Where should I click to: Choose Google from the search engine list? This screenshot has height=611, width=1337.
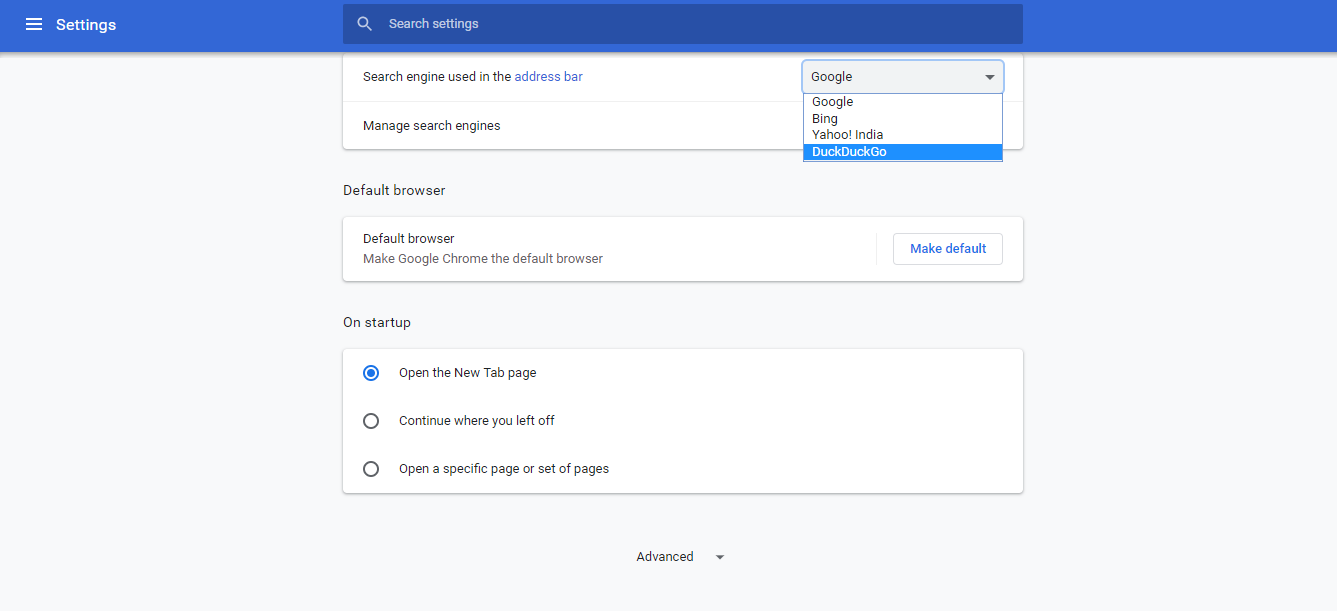[903, 102]
